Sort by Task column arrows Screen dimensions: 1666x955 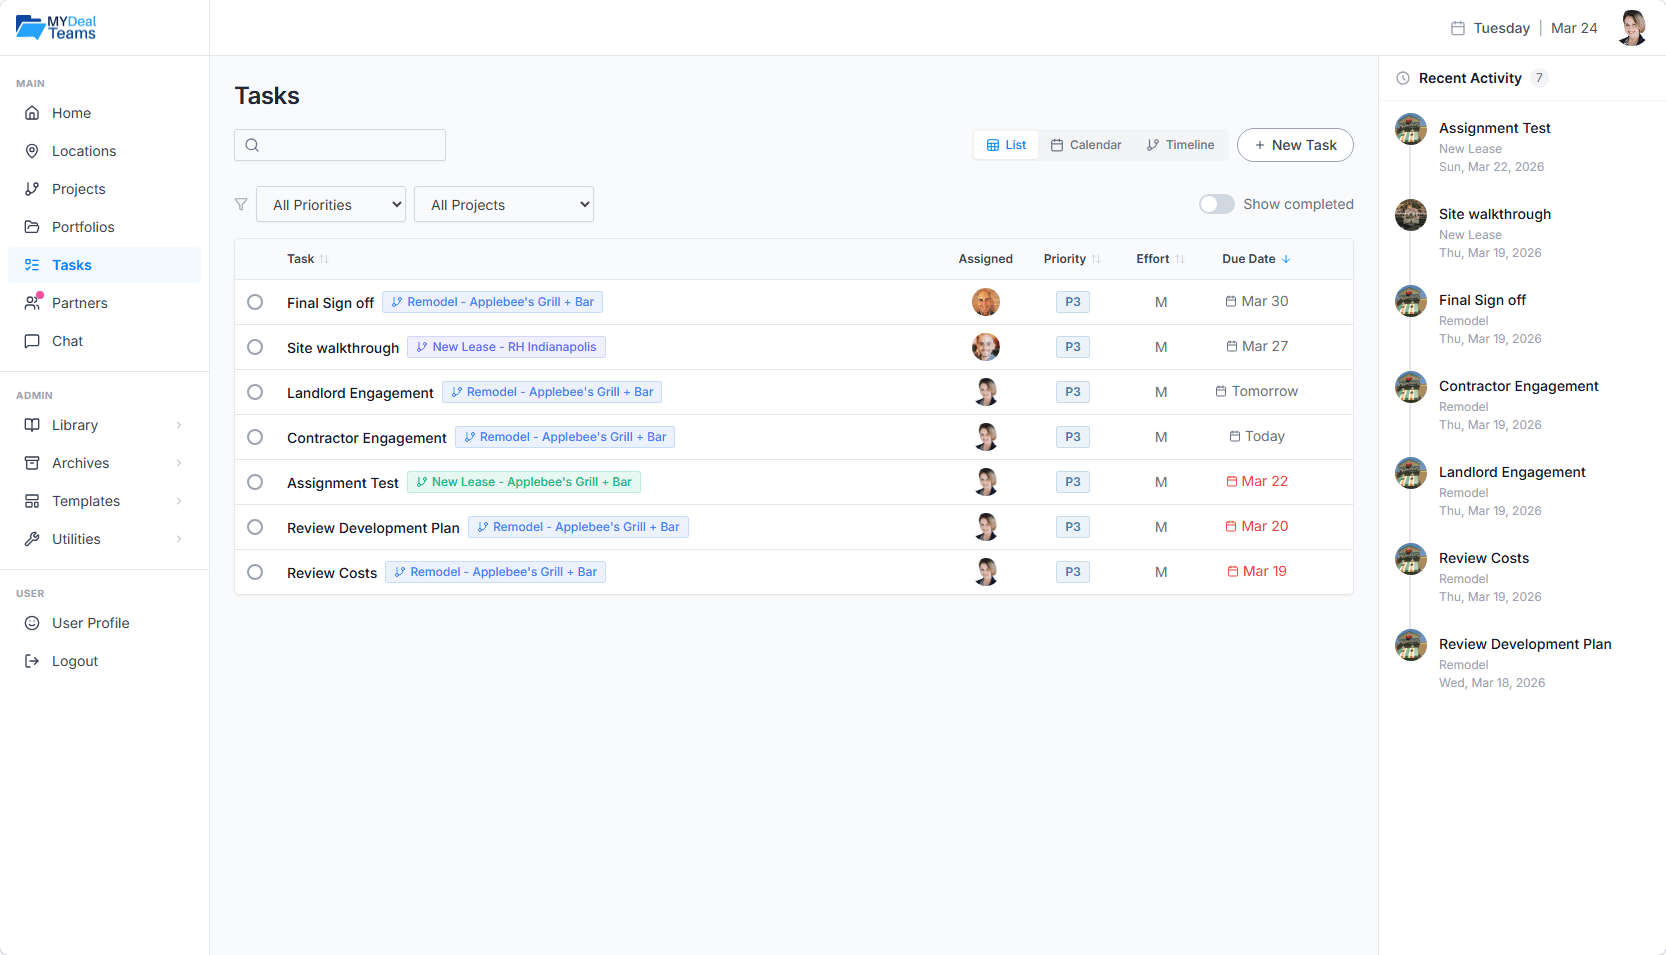pos(324,259)
